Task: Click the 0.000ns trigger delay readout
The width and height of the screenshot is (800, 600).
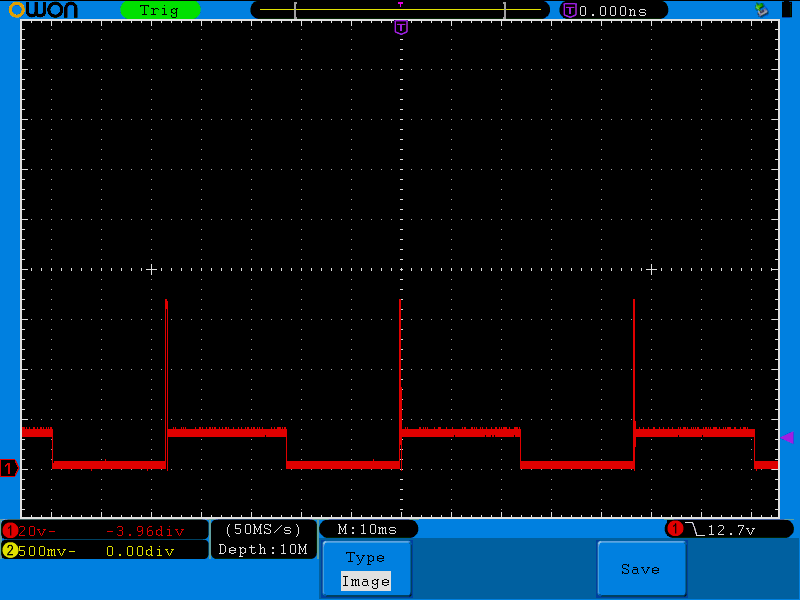Action: [x=610, y=9]
